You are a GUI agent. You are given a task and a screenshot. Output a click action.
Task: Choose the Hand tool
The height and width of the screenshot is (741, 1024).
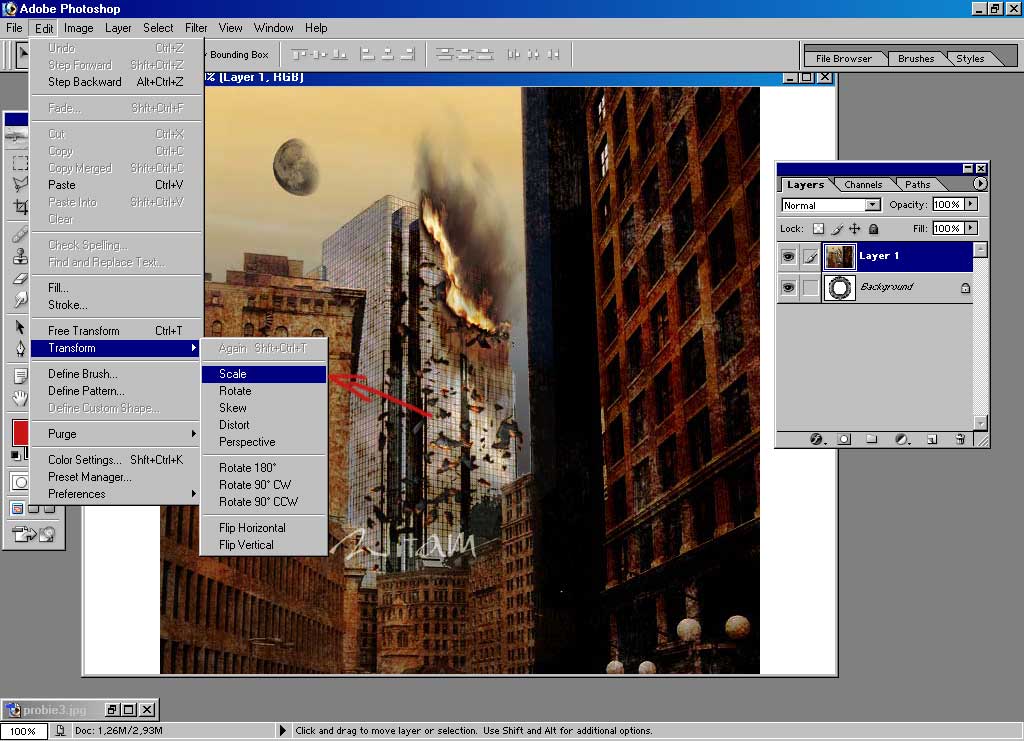[20, 398]
